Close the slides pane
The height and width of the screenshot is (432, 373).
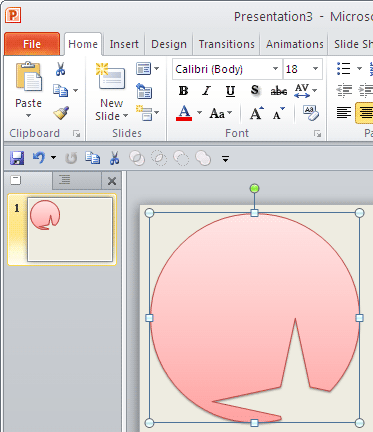click(112, 181)
